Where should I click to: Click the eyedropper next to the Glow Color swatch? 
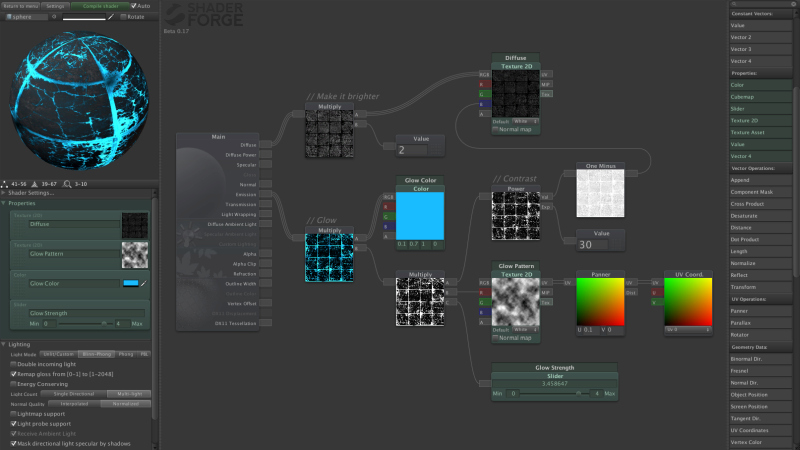point(144,284)
